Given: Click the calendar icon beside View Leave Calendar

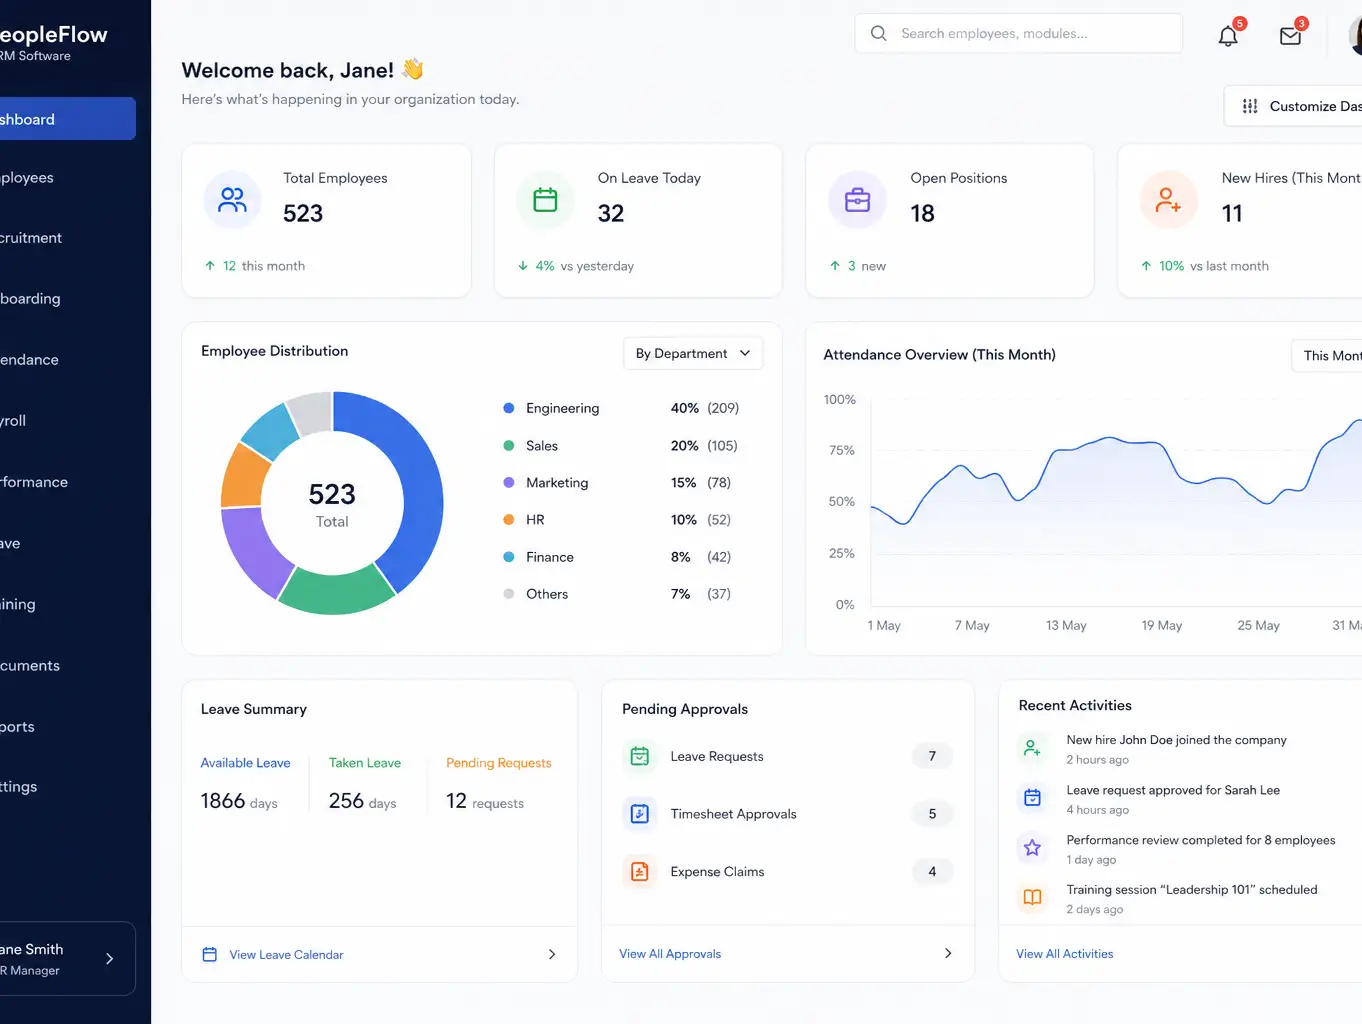Looking at the screenshot, I should (x=210, y=955).
